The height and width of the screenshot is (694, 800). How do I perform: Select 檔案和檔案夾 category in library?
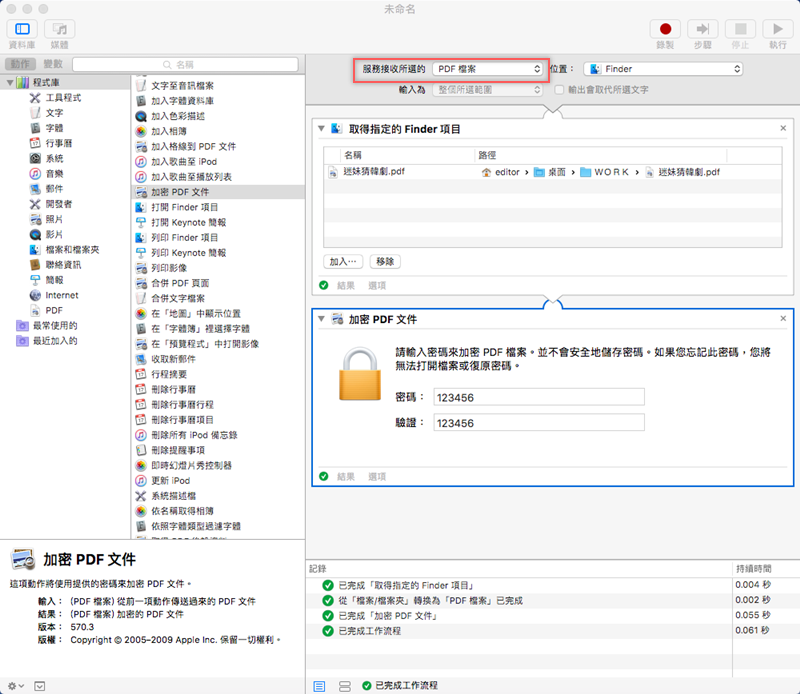(72, 249)
